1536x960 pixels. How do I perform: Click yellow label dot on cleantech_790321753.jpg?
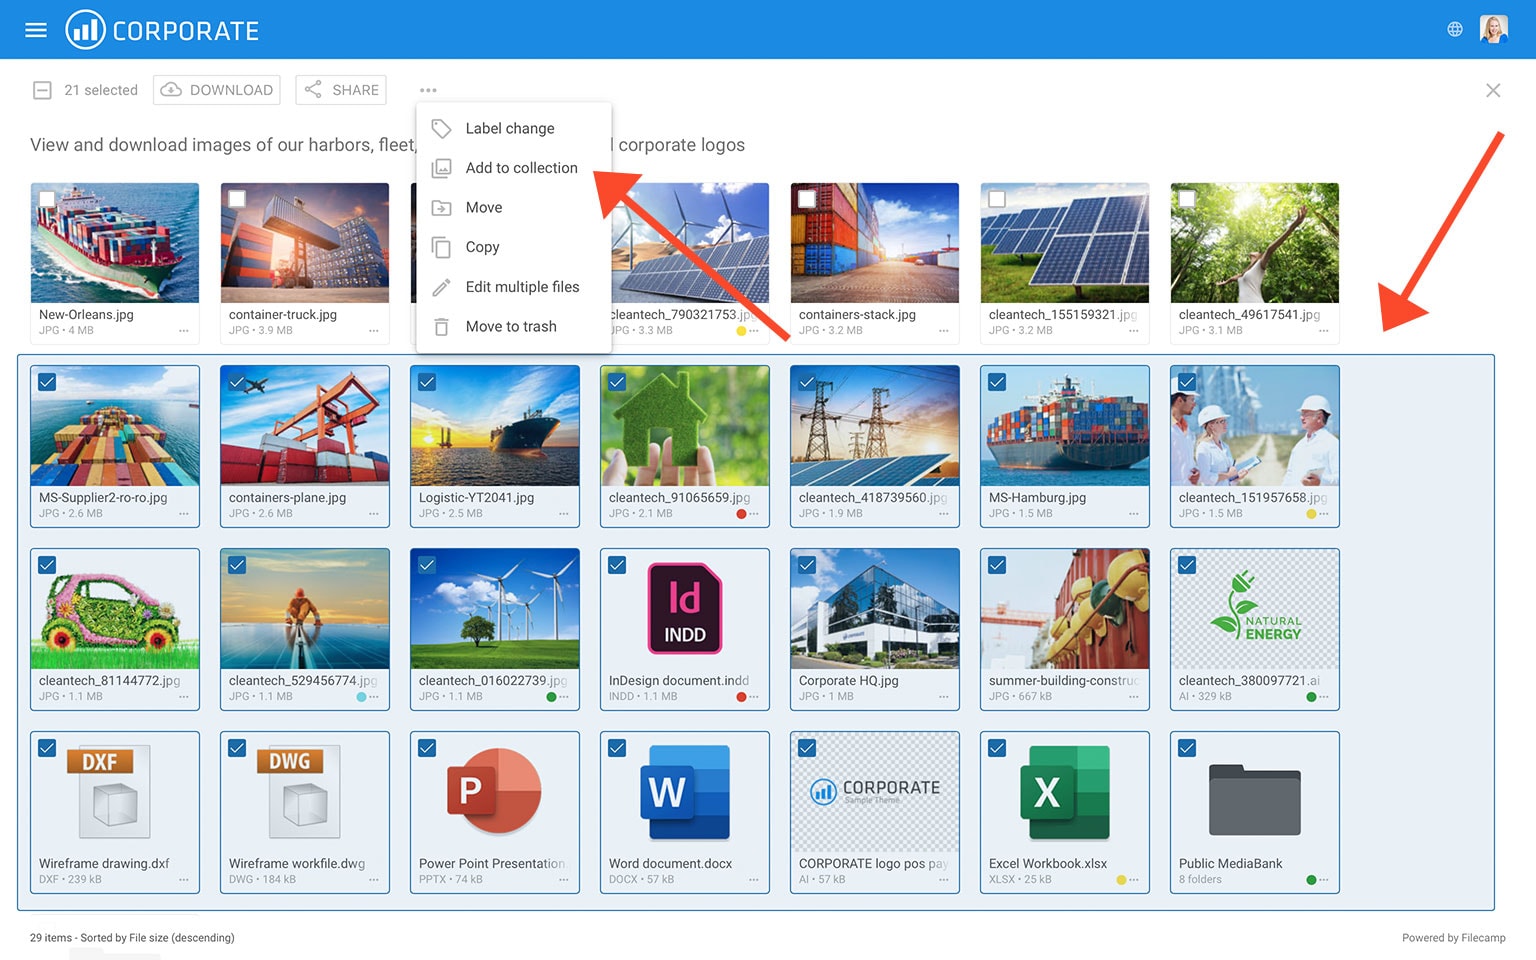click(x=741, y=331)
